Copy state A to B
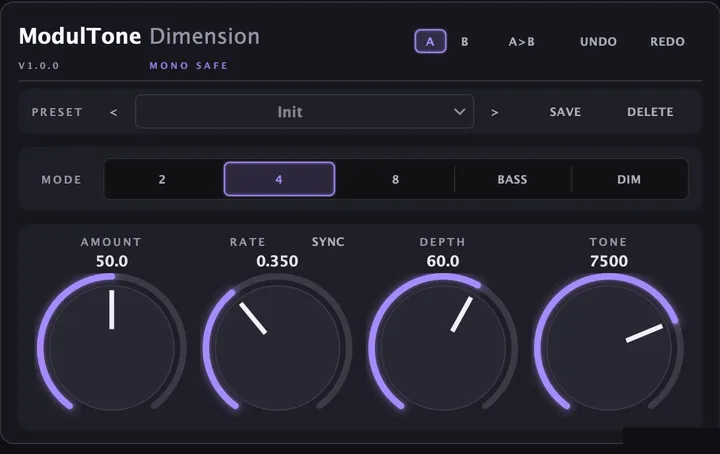The image size is (720, 454). point(522,42)
